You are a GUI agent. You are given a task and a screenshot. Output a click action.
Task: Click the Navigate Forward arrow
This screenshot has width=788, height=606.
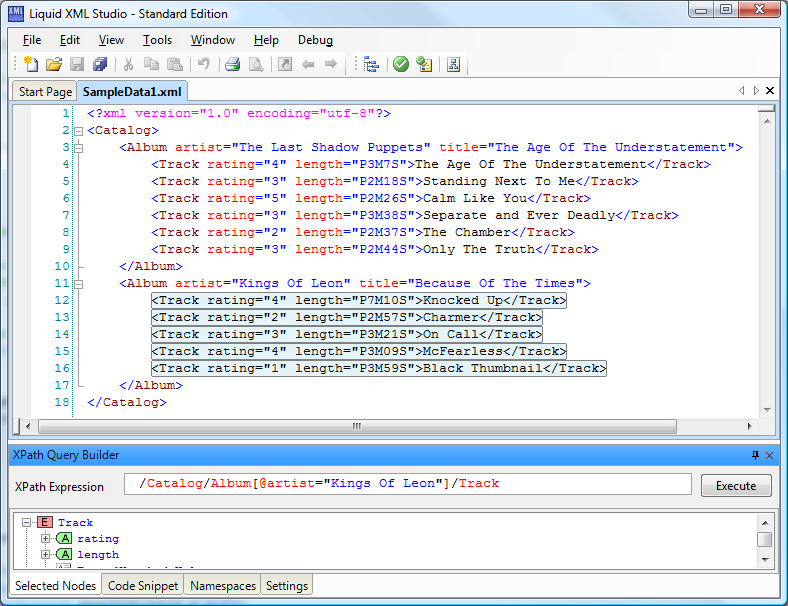331,64
